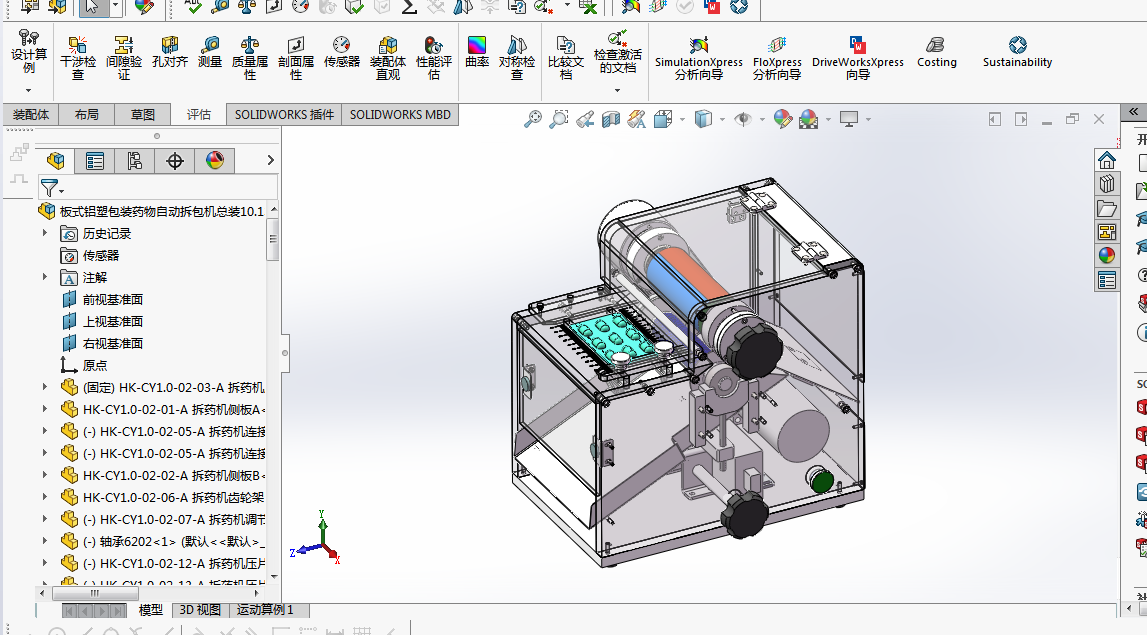1147x635 pixels.
Task: Open the 孔对齐 hole alignment tool
Action: click(x=170, y=52)
